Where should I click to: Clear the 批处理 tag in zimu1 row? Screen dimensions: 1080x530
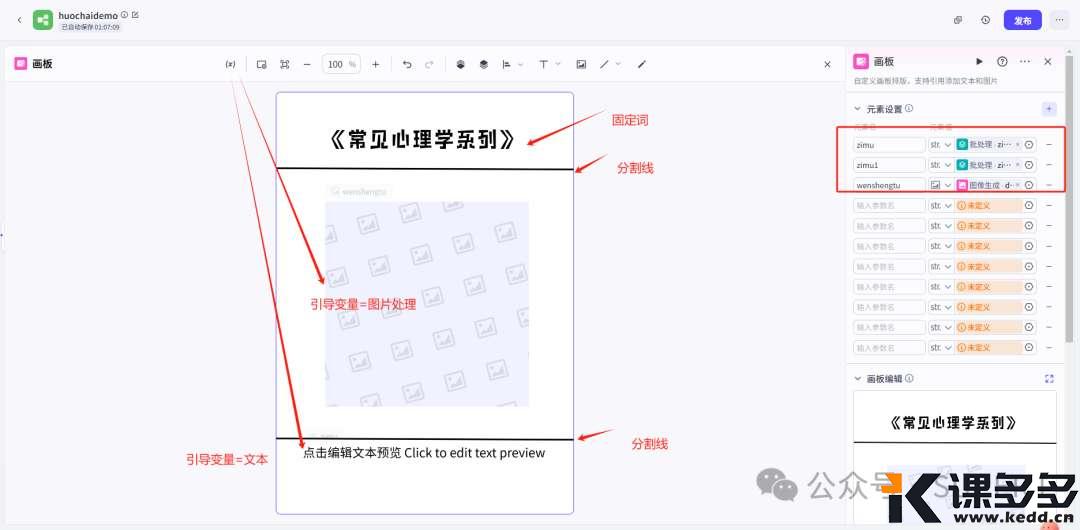(1018, 165)
